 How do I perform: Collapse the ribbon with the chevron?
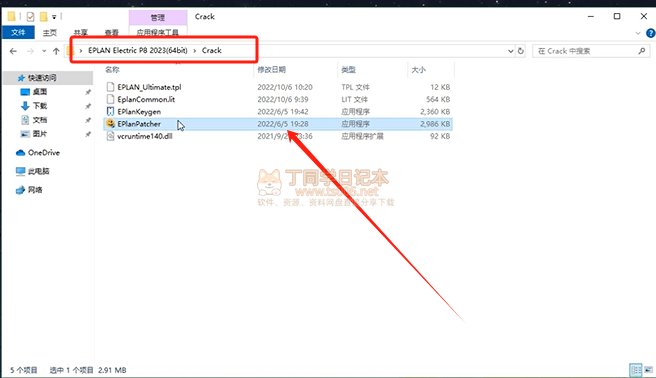(638, 33)
